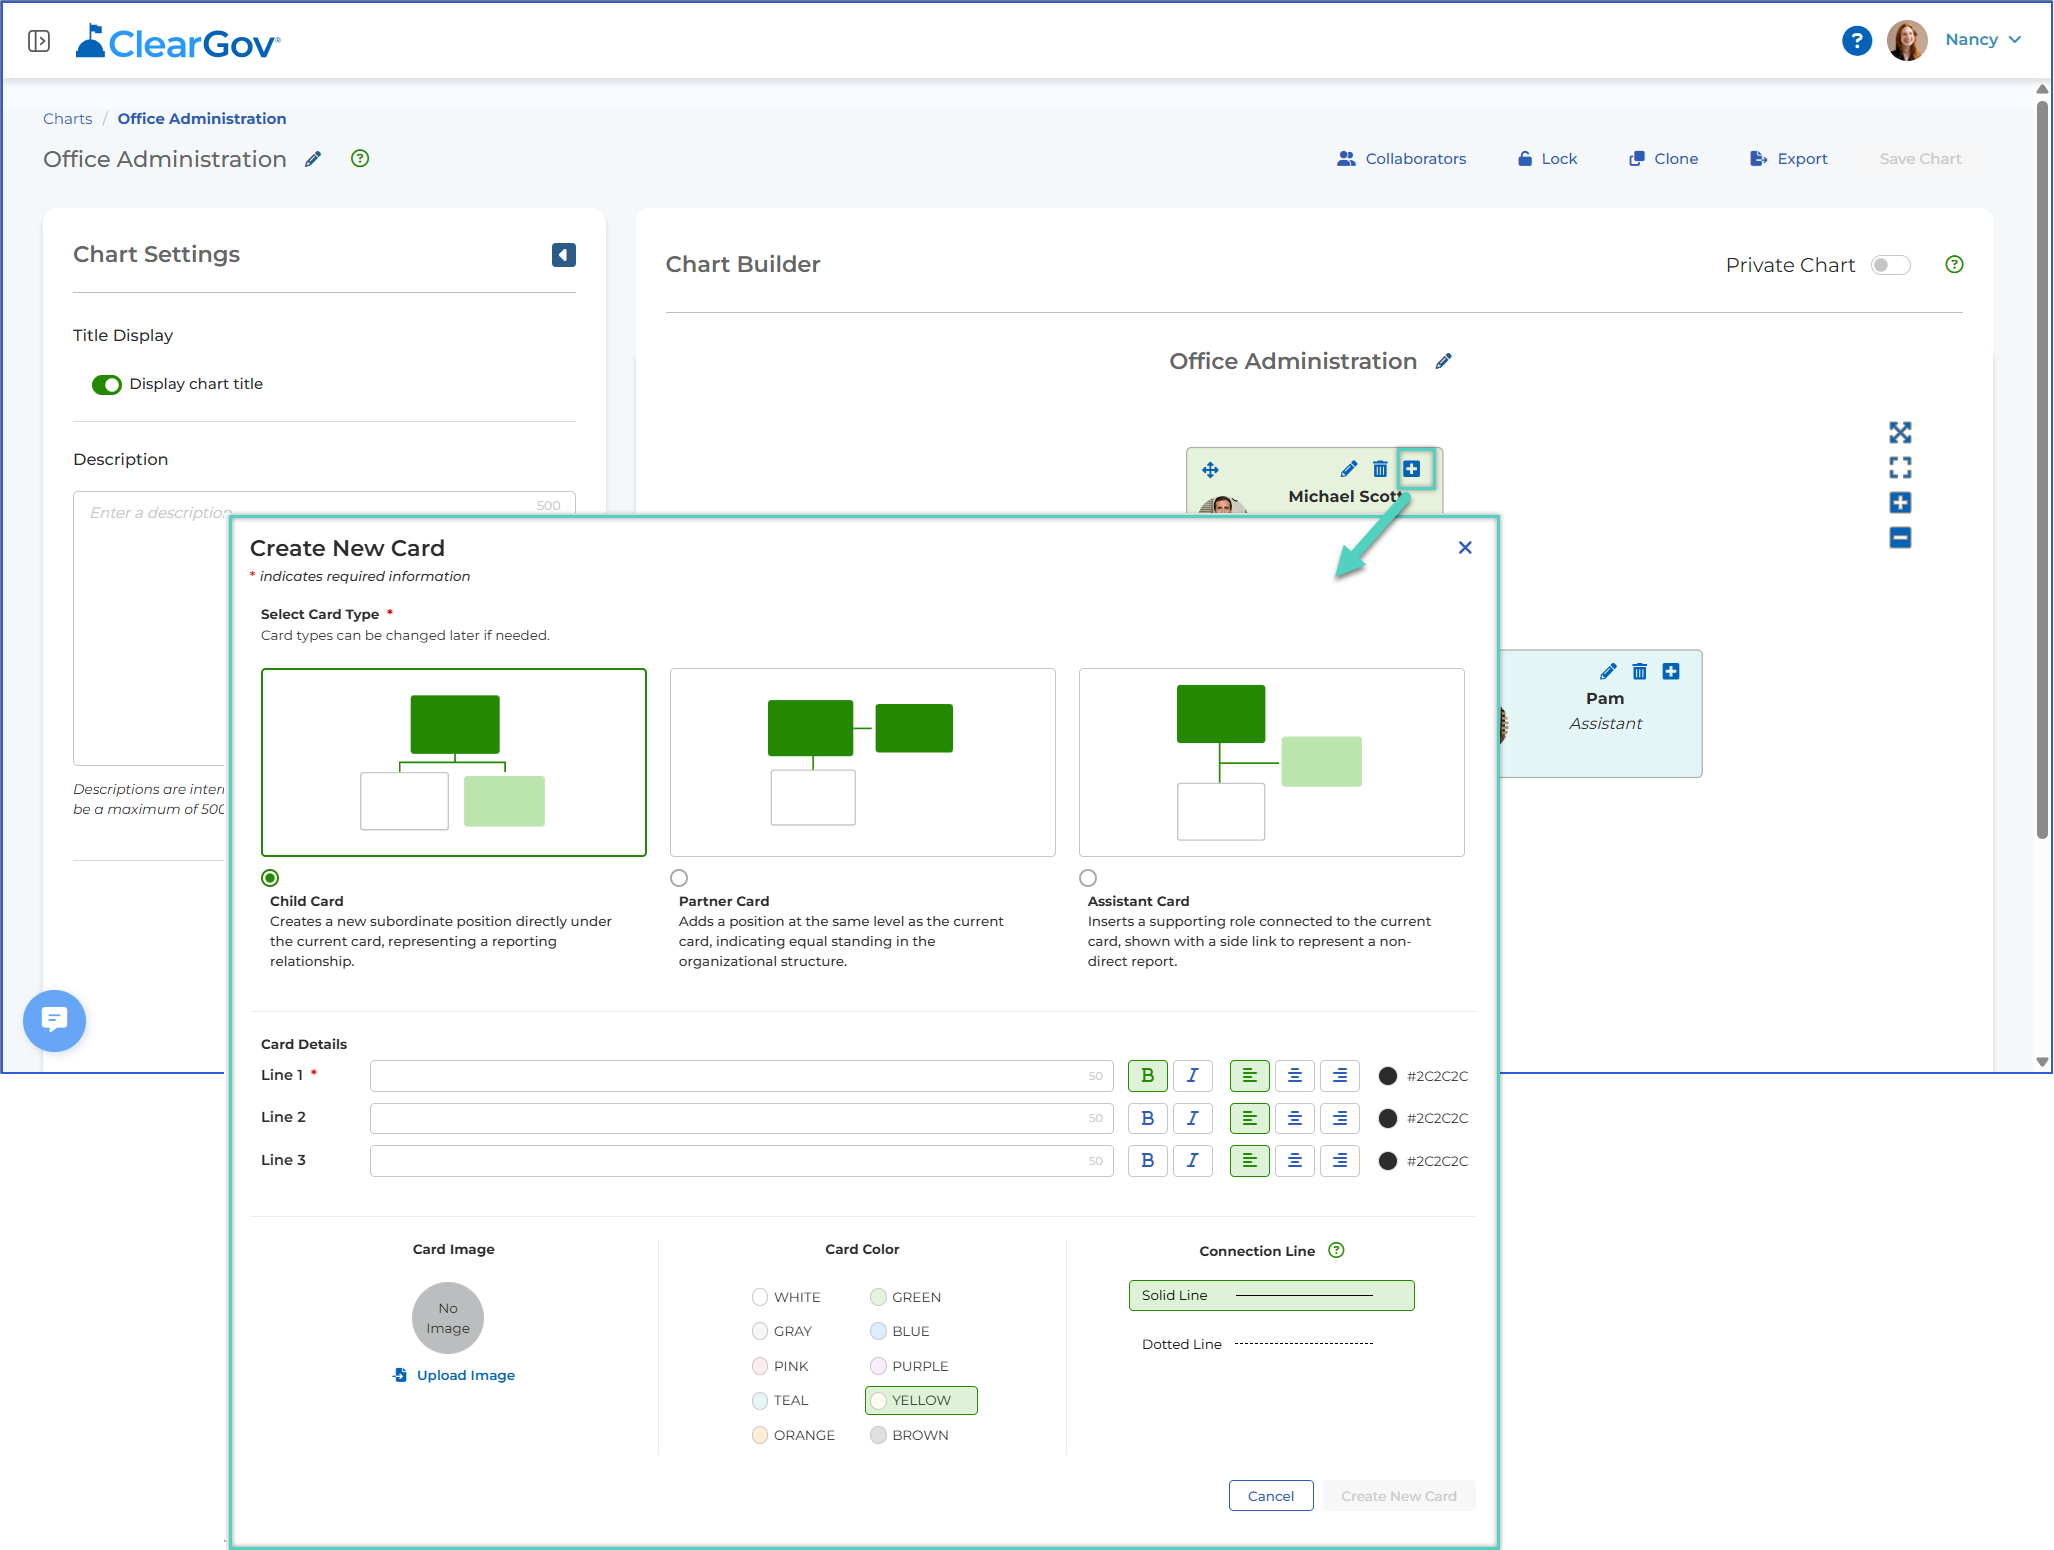Center align the Line 3 text
The image size is (2054, 1550).
coord(1294,1160)
